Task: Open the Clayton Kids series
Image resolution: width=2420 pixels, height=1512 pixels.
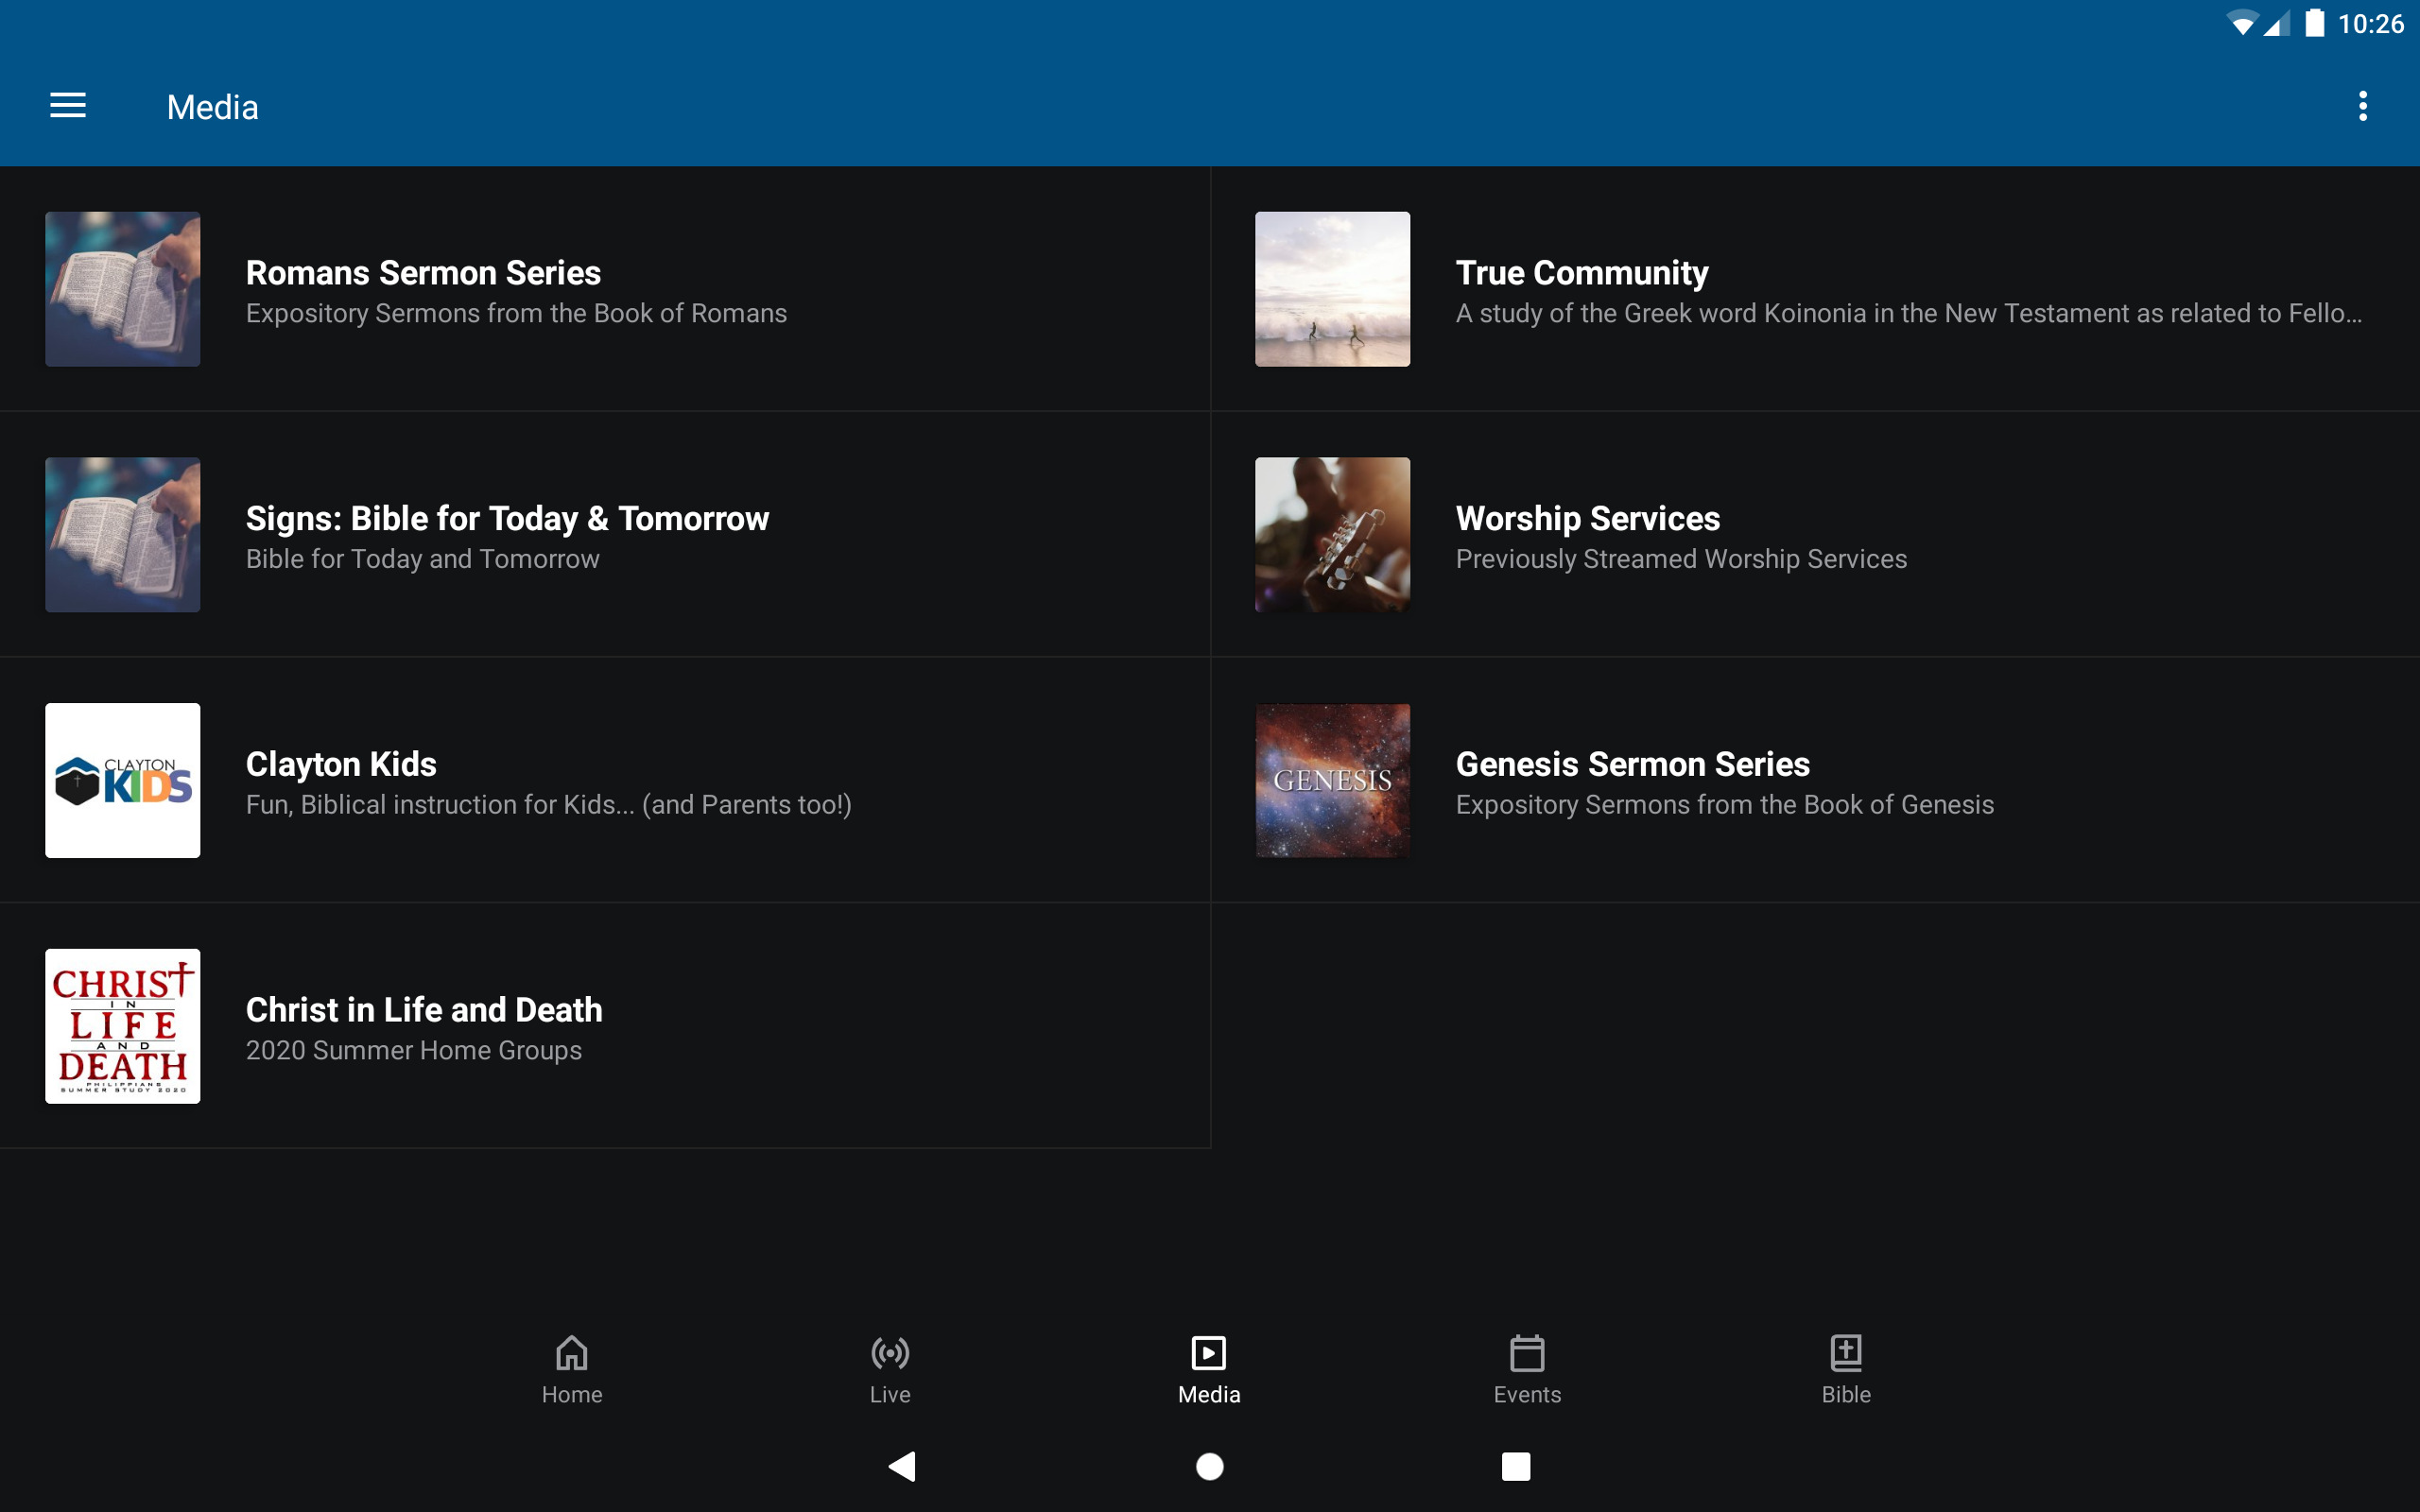Action: pos(600,781)
